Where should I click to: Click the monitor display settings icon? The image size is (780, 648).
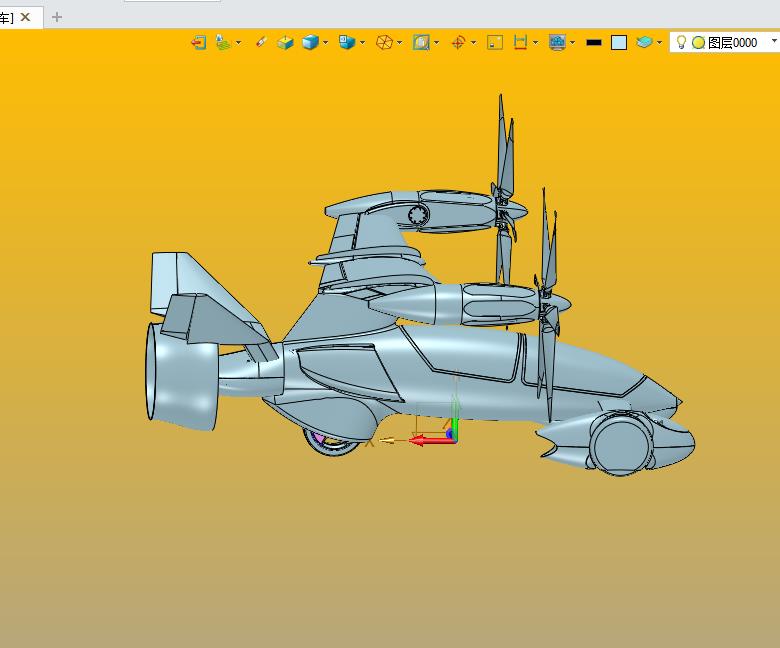pyautogui.click(x=557, y=42)
